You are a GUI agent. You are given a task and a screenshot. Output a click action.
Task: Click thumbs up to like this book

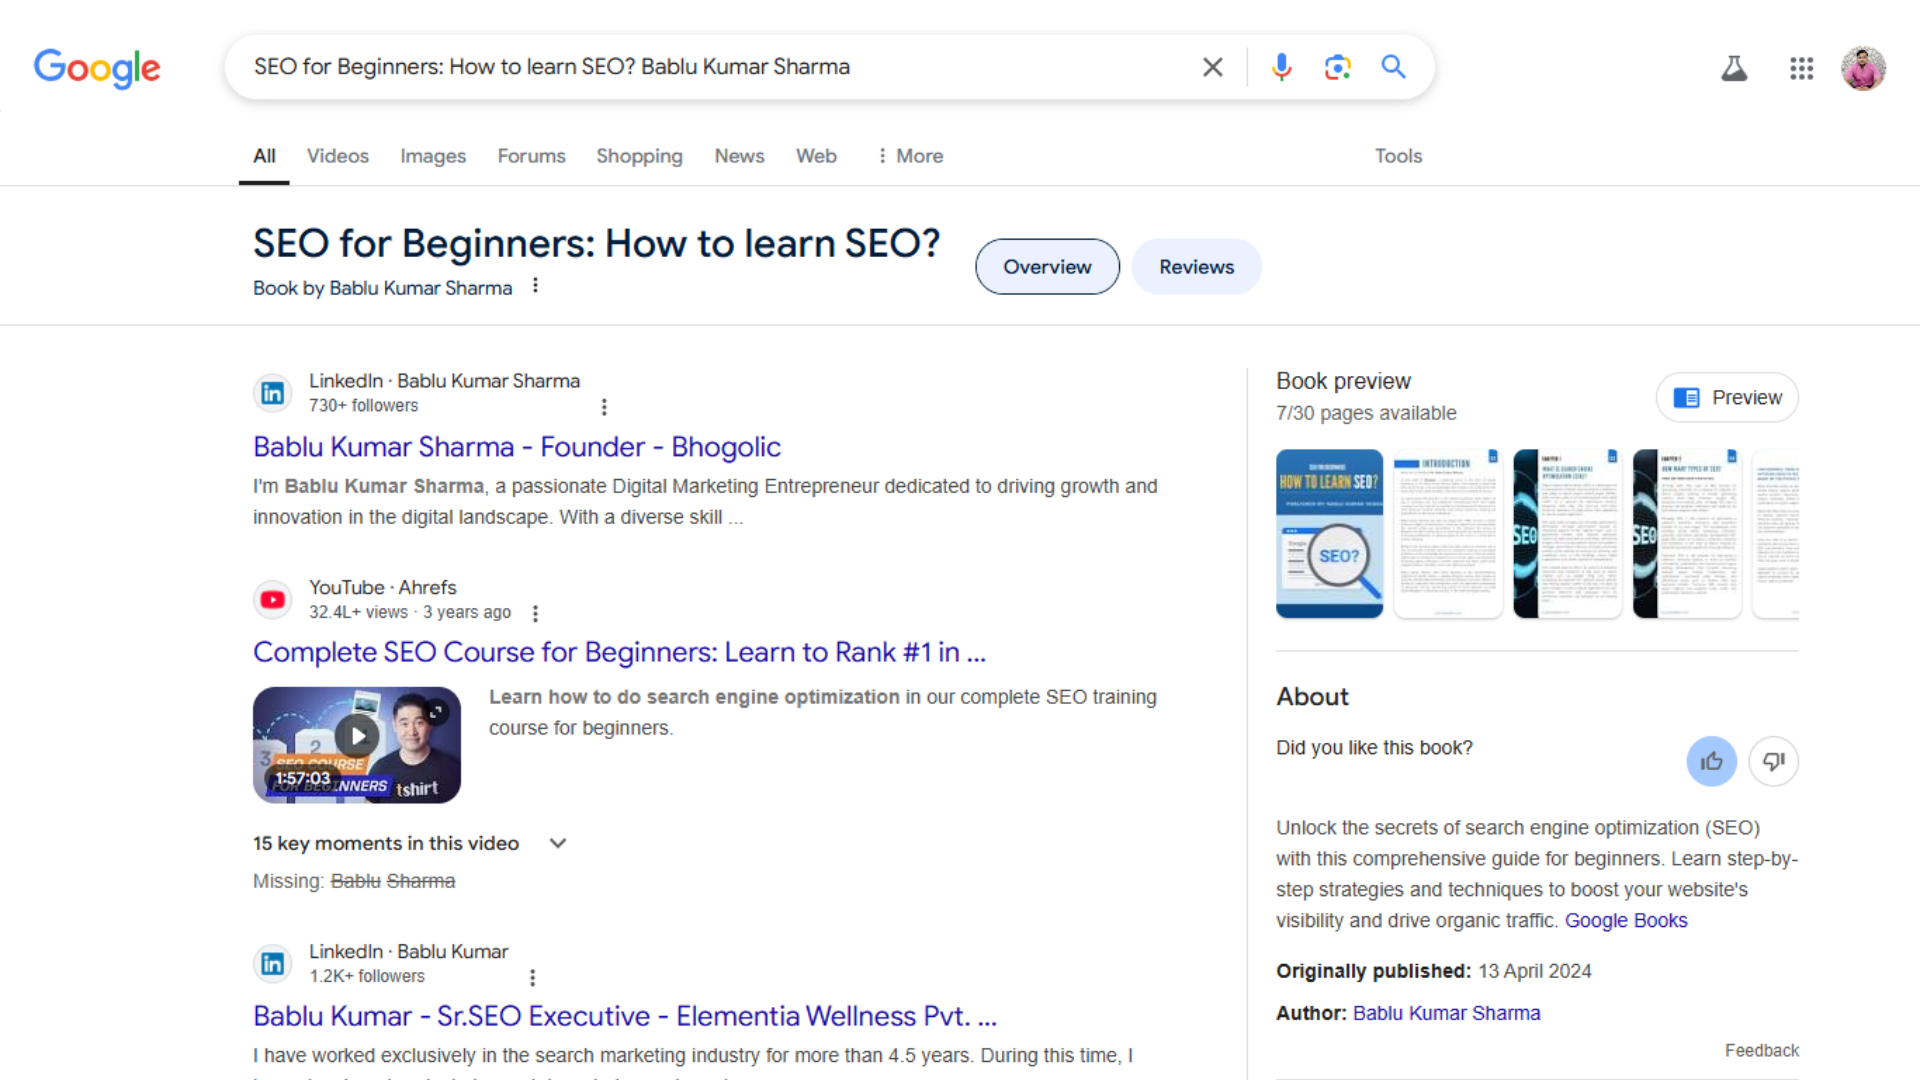coord(1711,761)
